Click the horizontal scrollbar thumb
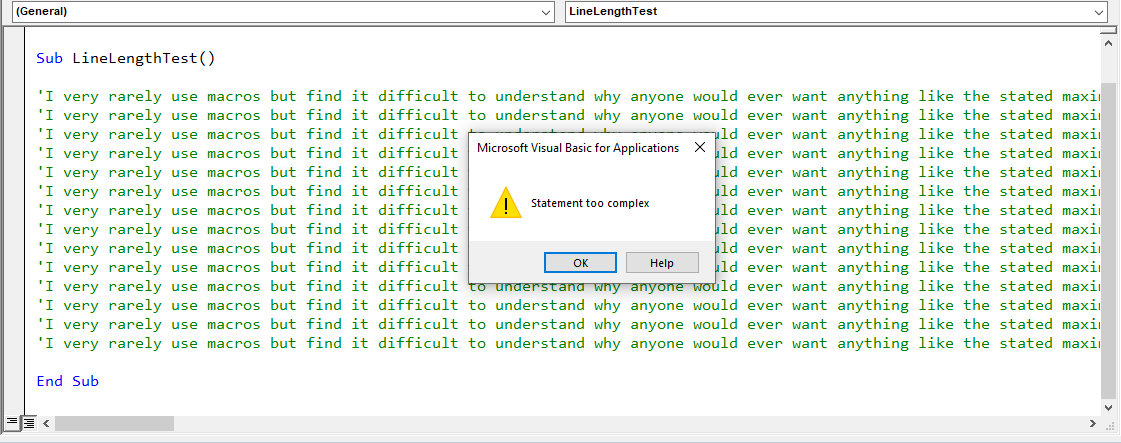 (114, 424)
